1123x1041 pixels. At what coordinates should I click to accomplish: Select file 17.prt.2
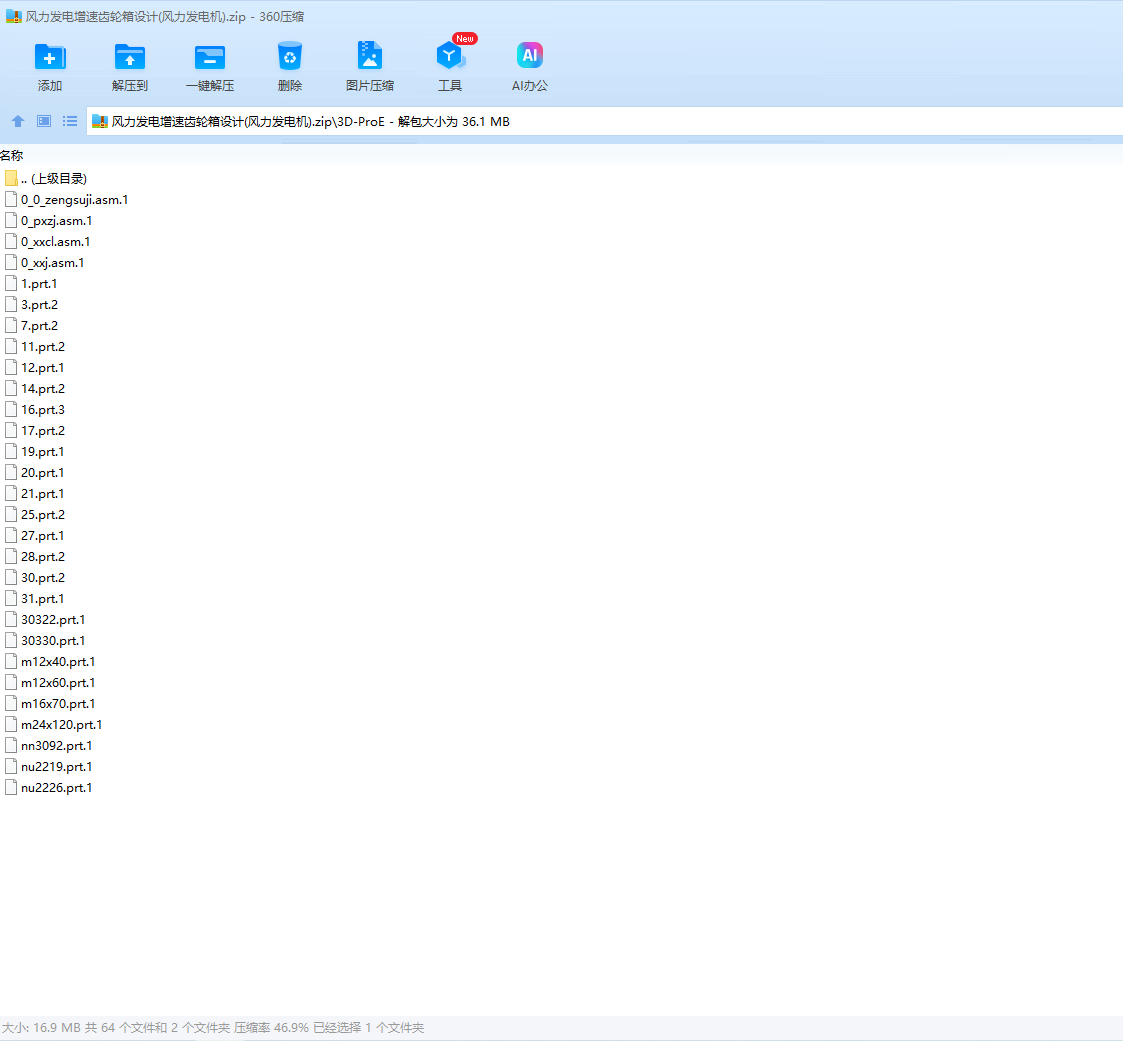click(43, 430)
